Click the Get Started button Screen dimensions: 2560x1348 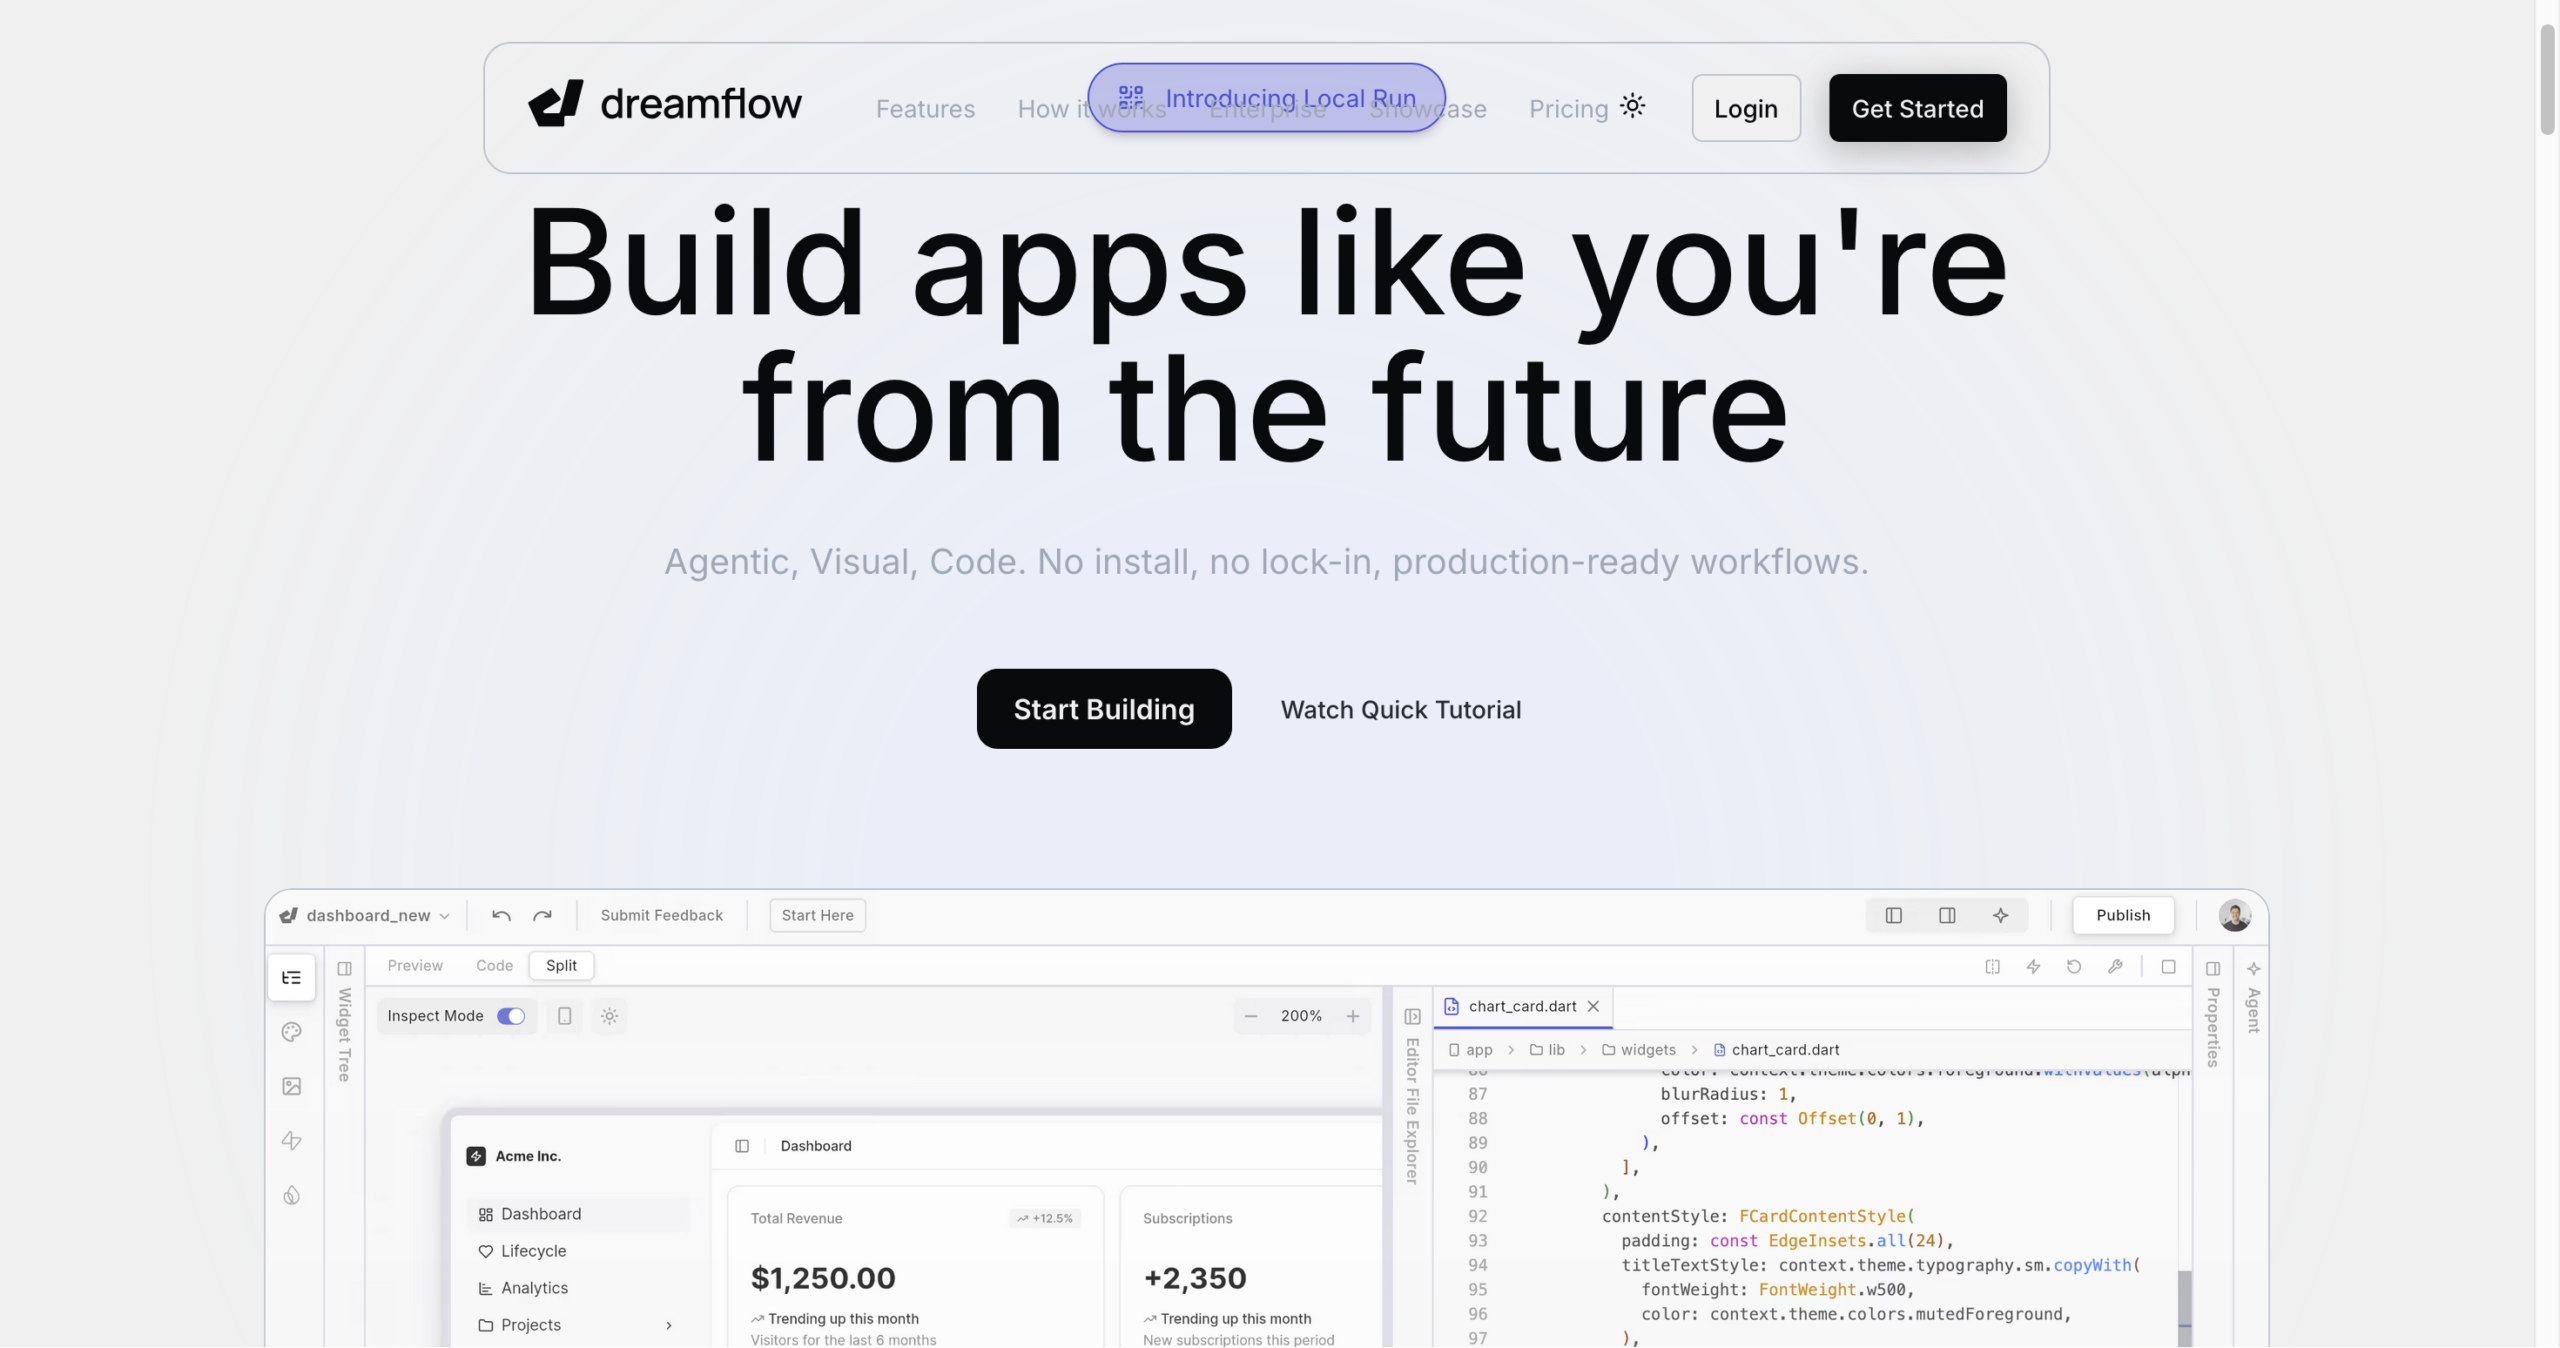point(1917,108)
